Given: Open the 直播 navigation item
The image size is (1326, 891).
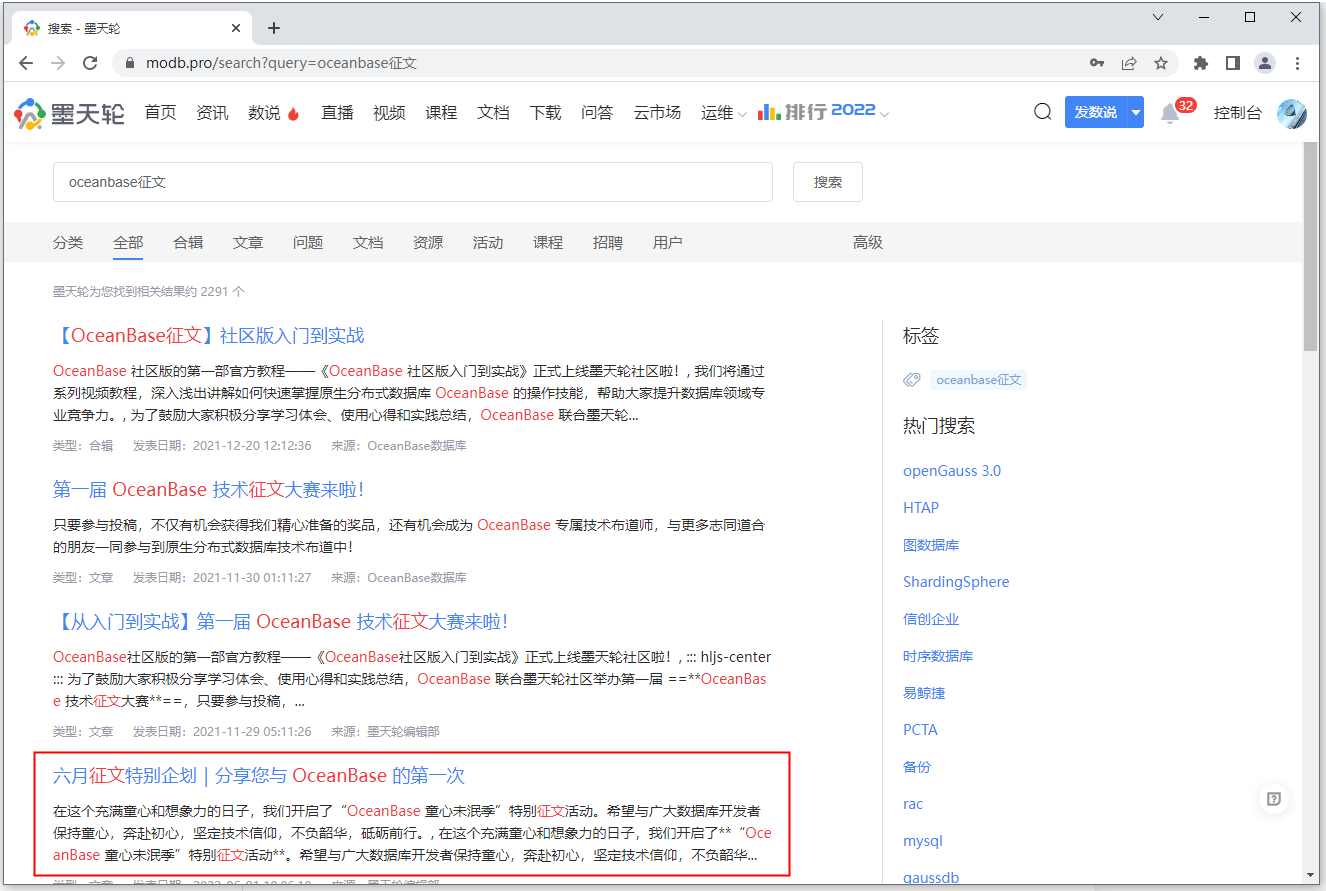Looking at the screenshot, I should [337, 113].
